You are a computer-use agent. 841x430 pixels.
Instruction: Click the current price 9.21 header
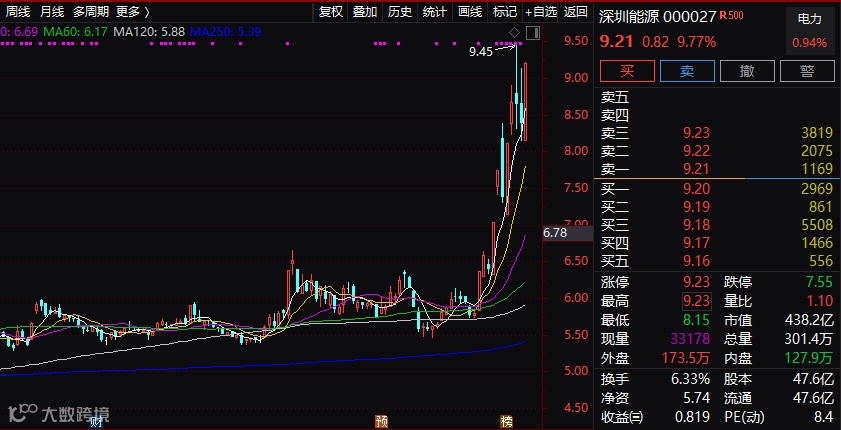[x=616, y=41]
